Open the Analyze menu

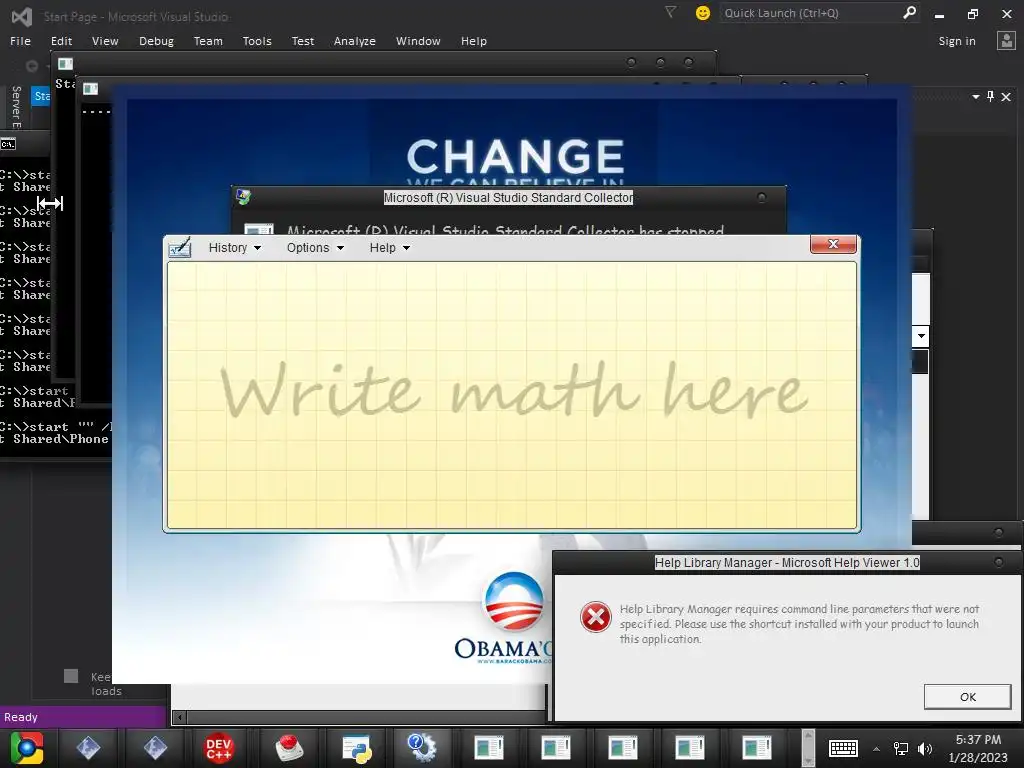click(355, 41)
